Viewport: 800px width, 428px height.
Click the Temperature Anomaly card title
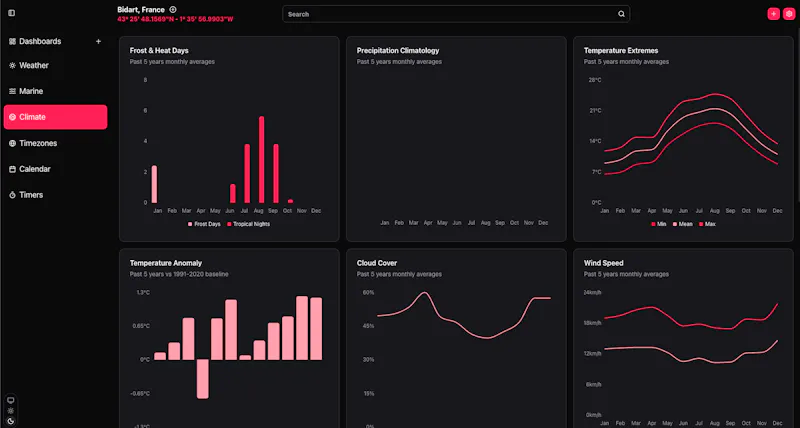(166, 263)
